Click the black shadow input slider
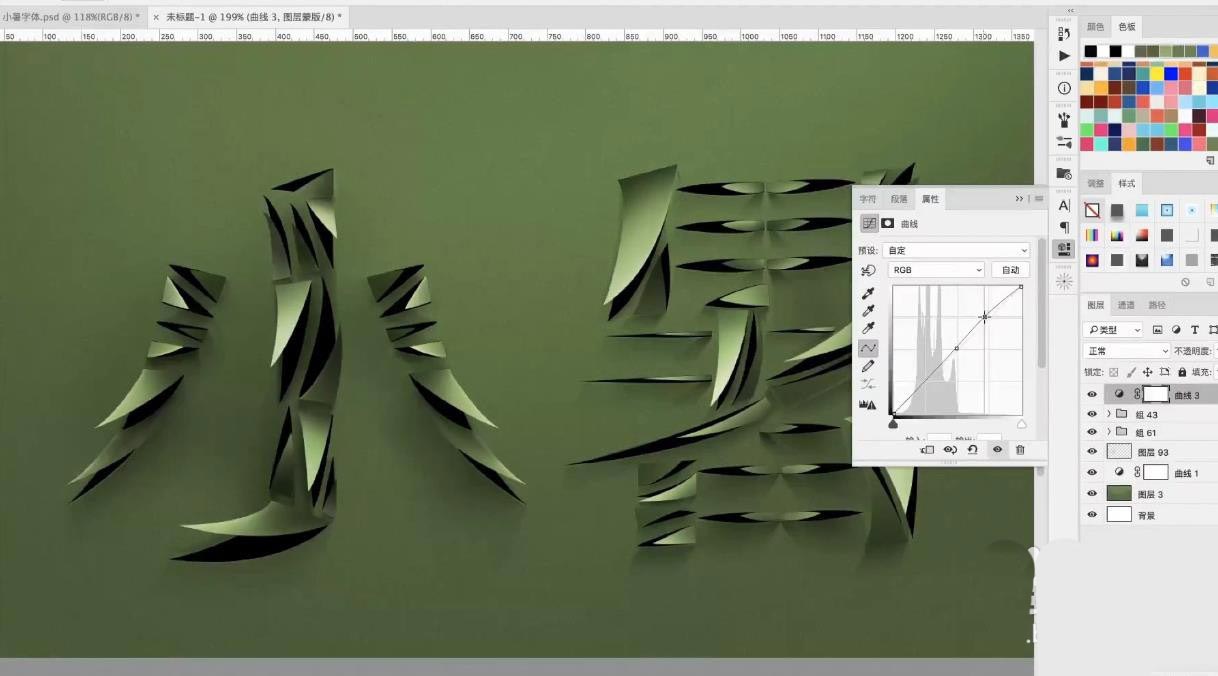1218x676 pixels. pyautogui.click(x=893, y=424)
